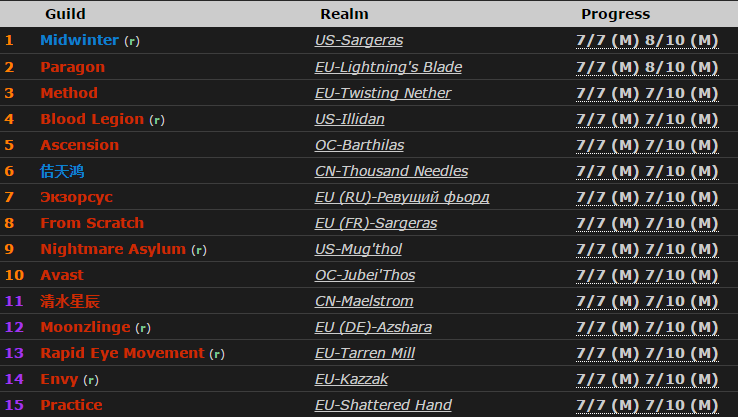Image resolution: width=738 pixels, height=417 pixels.
Task: Open the Paragon guild page
Action: (x=72, y=67)
